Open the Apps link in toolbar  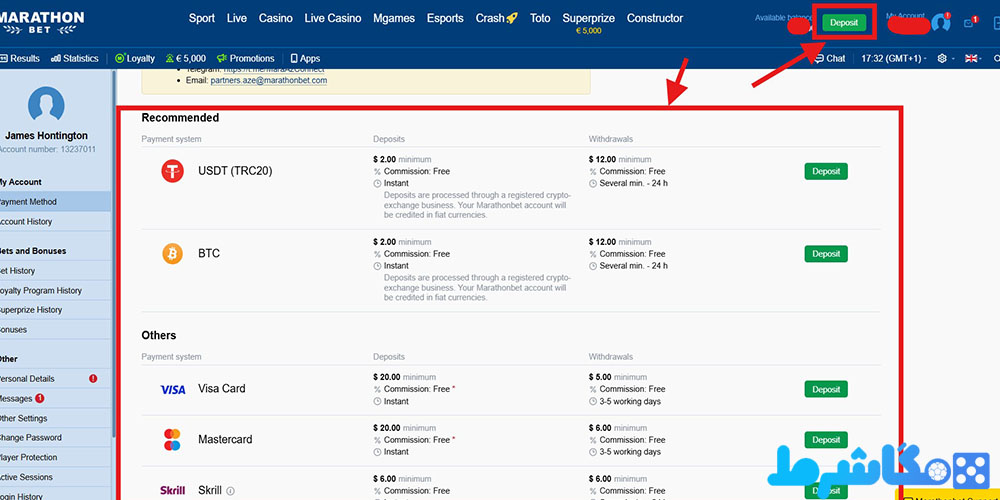(x=305, y=58)
